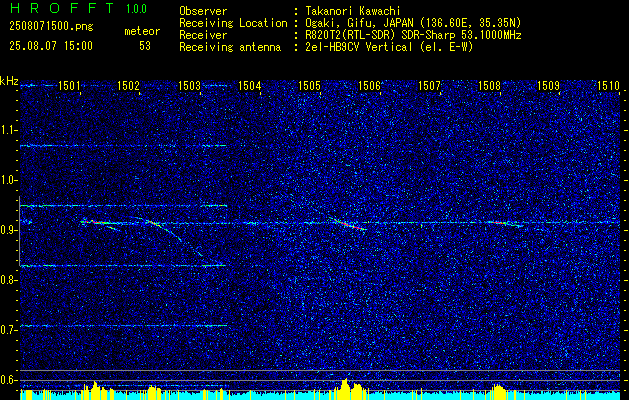
Task: Select the file name 2508071500.png
Action: (x=51, y=27)
